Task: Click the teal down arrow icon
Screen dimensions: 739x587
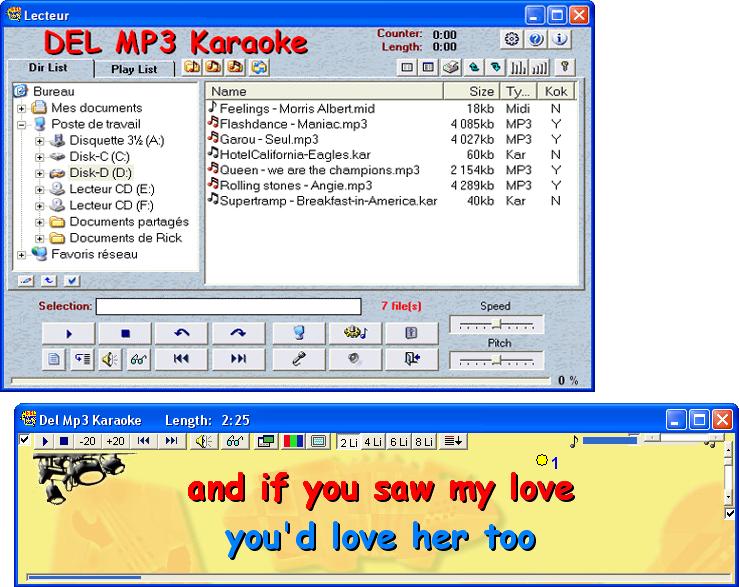Action: coord(496,67)
